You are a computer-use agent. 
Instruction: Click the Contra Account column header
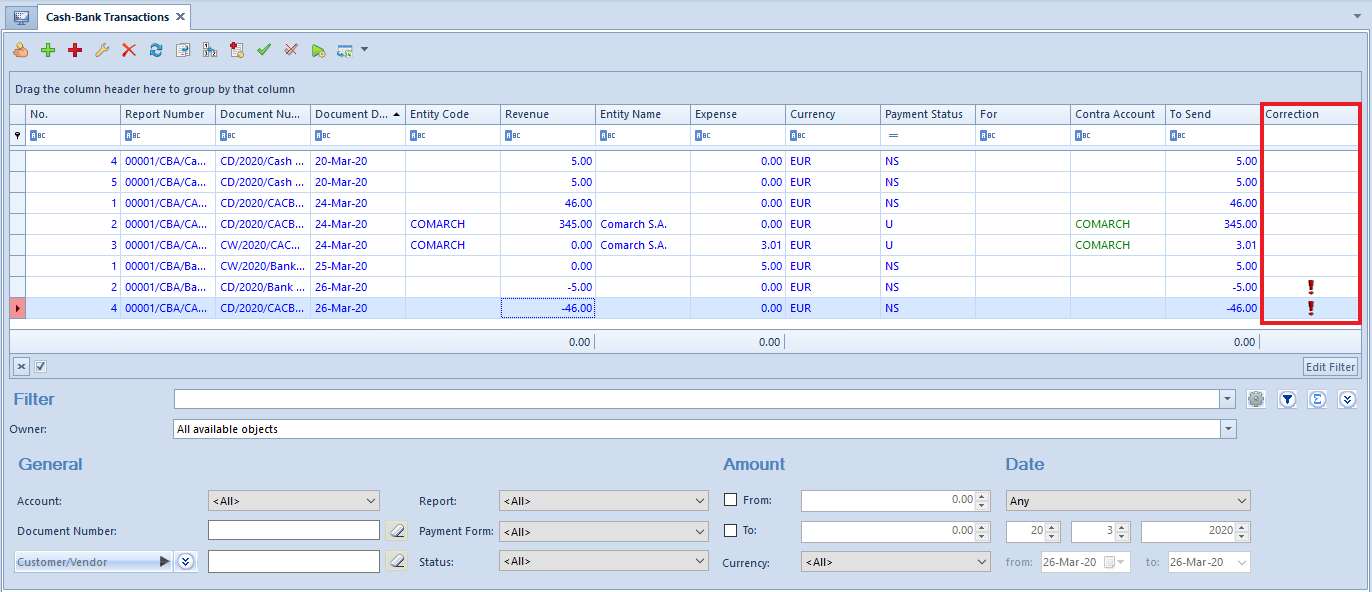[1118, 114]
